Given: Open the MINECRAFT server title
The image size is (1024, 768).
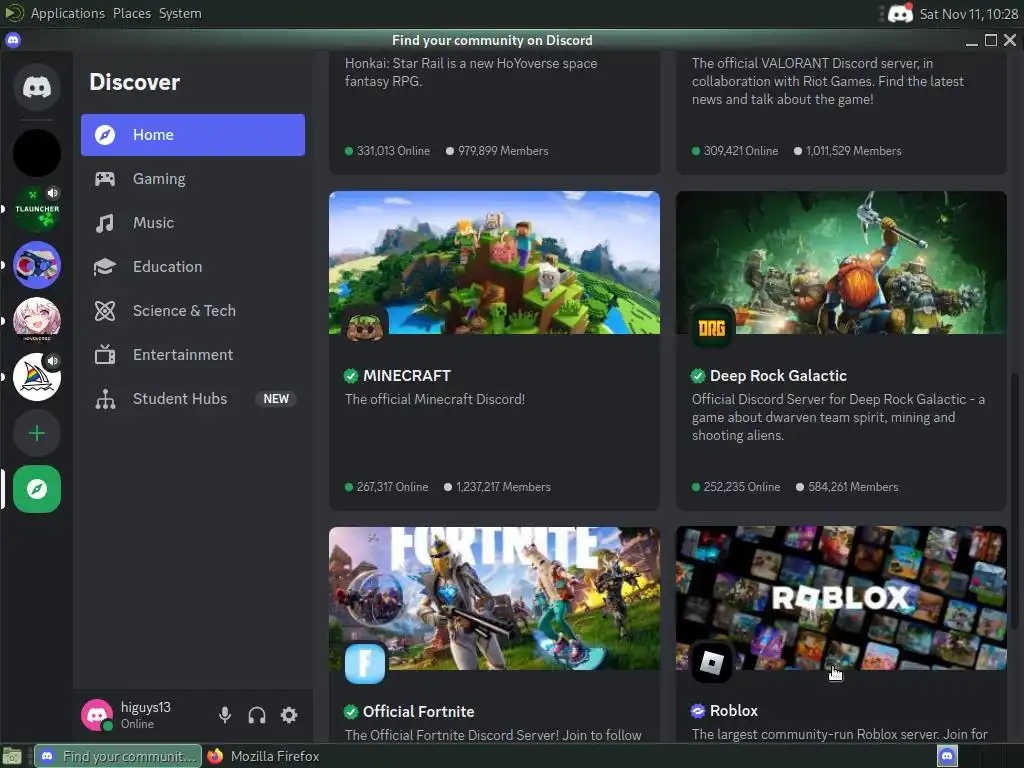Looking at the screenshot, I should (406, 376).
